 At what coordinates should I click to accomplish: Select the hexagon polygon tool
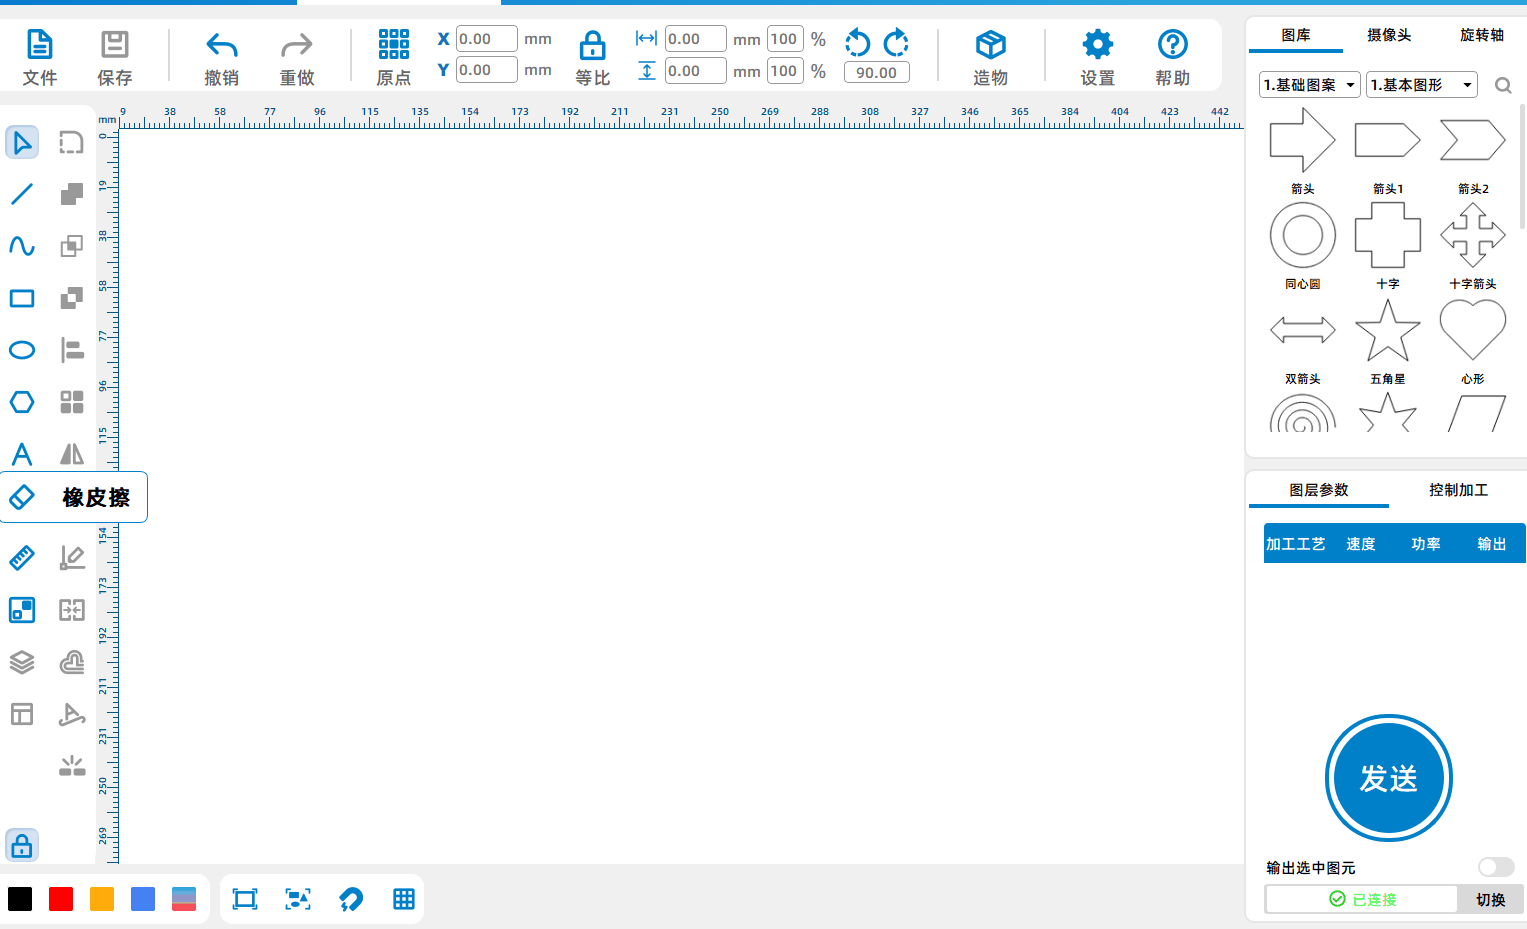[x=22, y=402]
